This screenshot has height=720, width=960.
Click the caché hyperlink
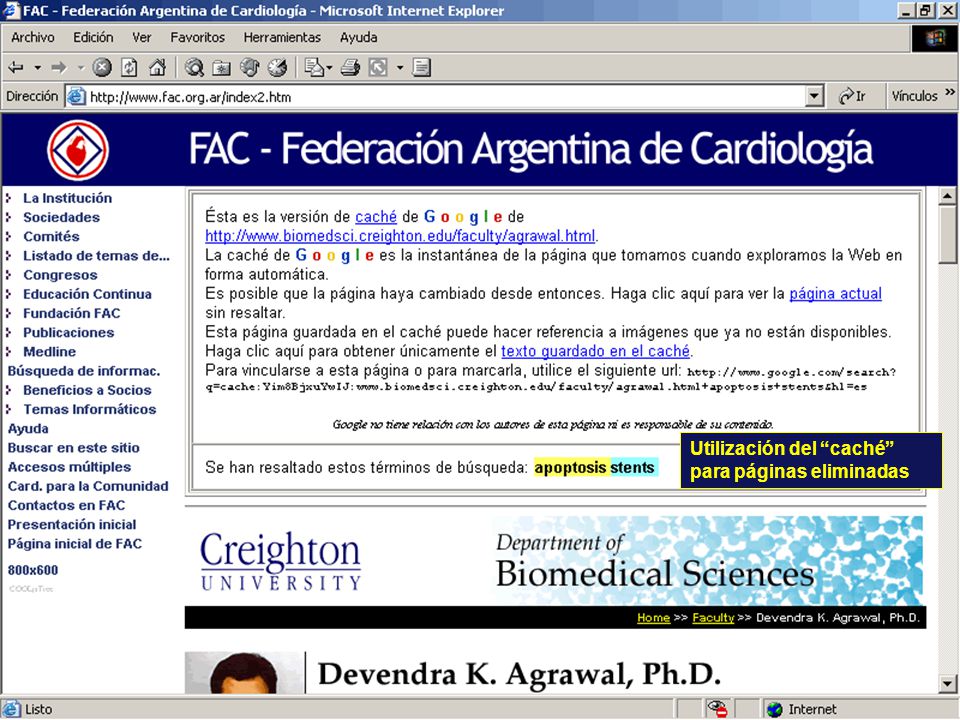click(376, 217)
